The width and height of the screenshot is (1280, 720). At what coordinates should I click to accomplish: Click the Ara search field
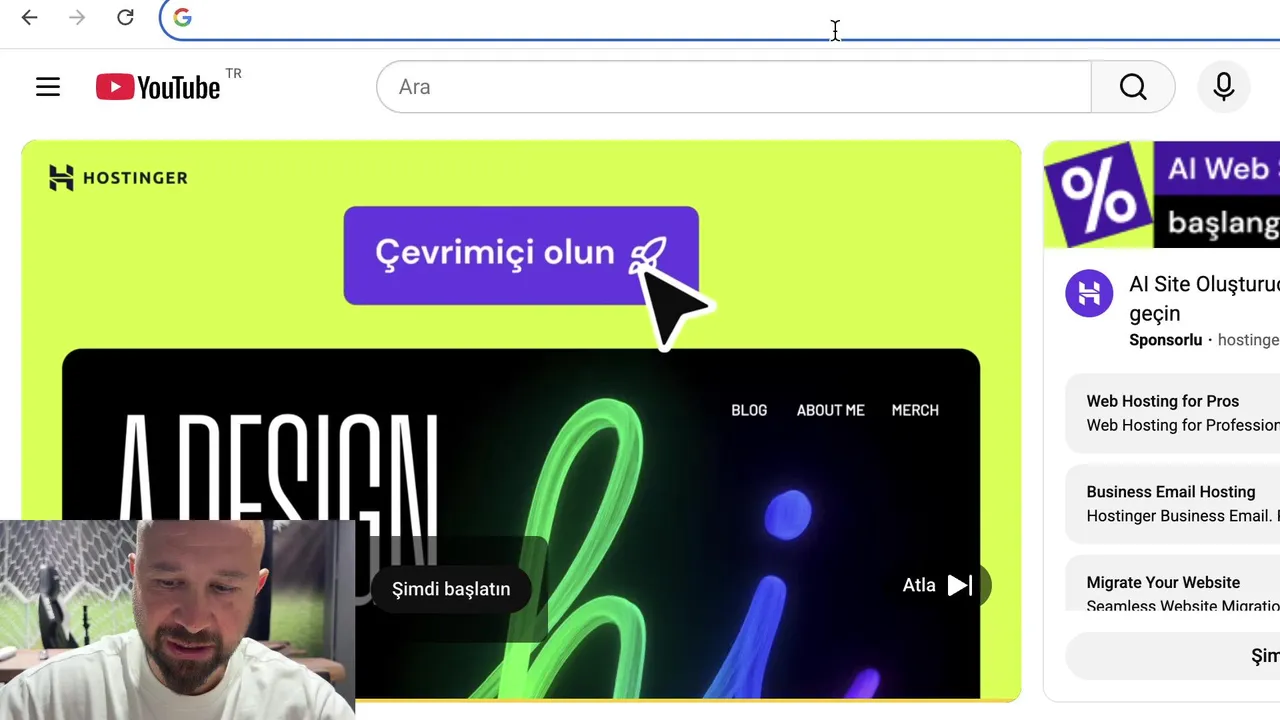click(x=734, y=87)
